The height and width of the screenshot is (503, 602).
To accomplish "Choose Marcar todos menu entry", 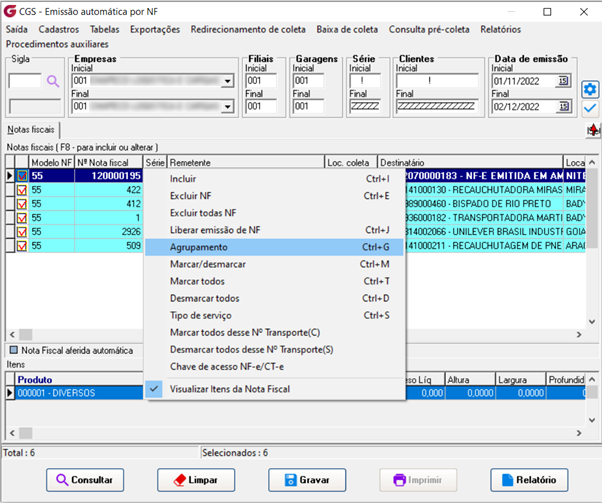I will pyautogui.click(x=275, y=281).
